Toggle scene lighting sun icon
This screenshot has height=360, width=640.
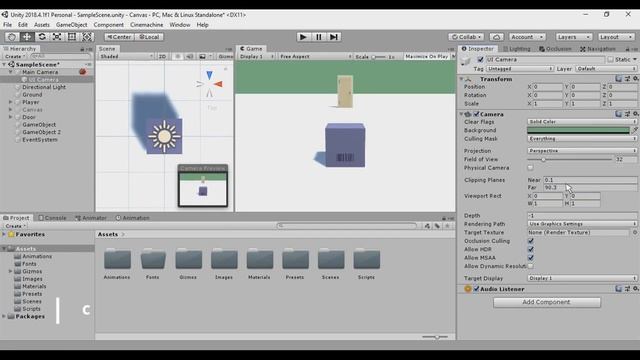(x=178, y=56)
